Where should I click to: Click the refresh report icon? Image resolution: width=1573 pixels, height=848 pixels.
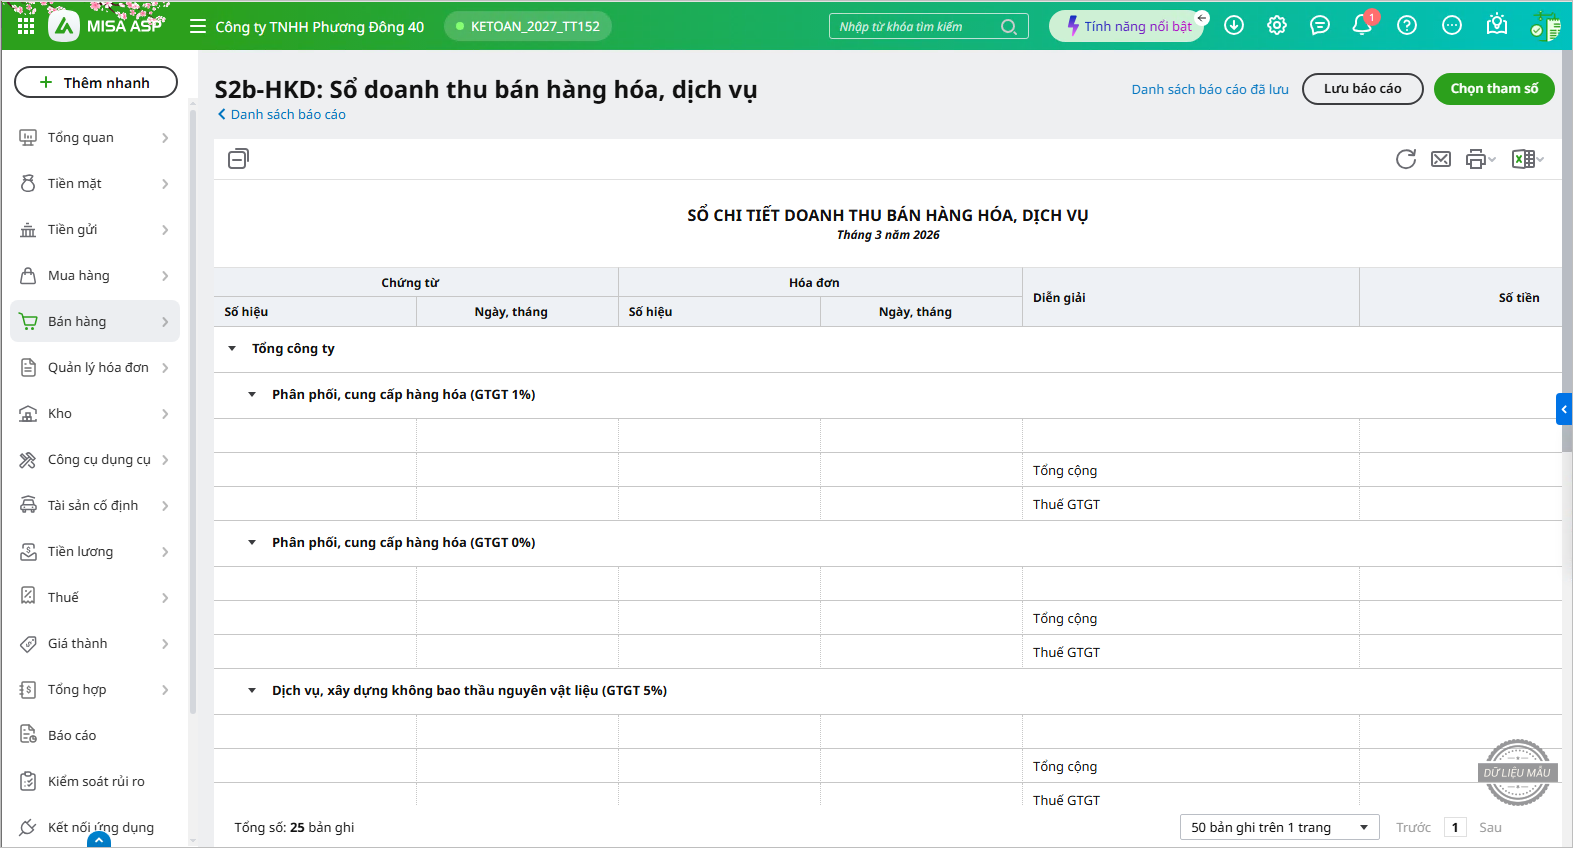click(x=1405, y=159)
